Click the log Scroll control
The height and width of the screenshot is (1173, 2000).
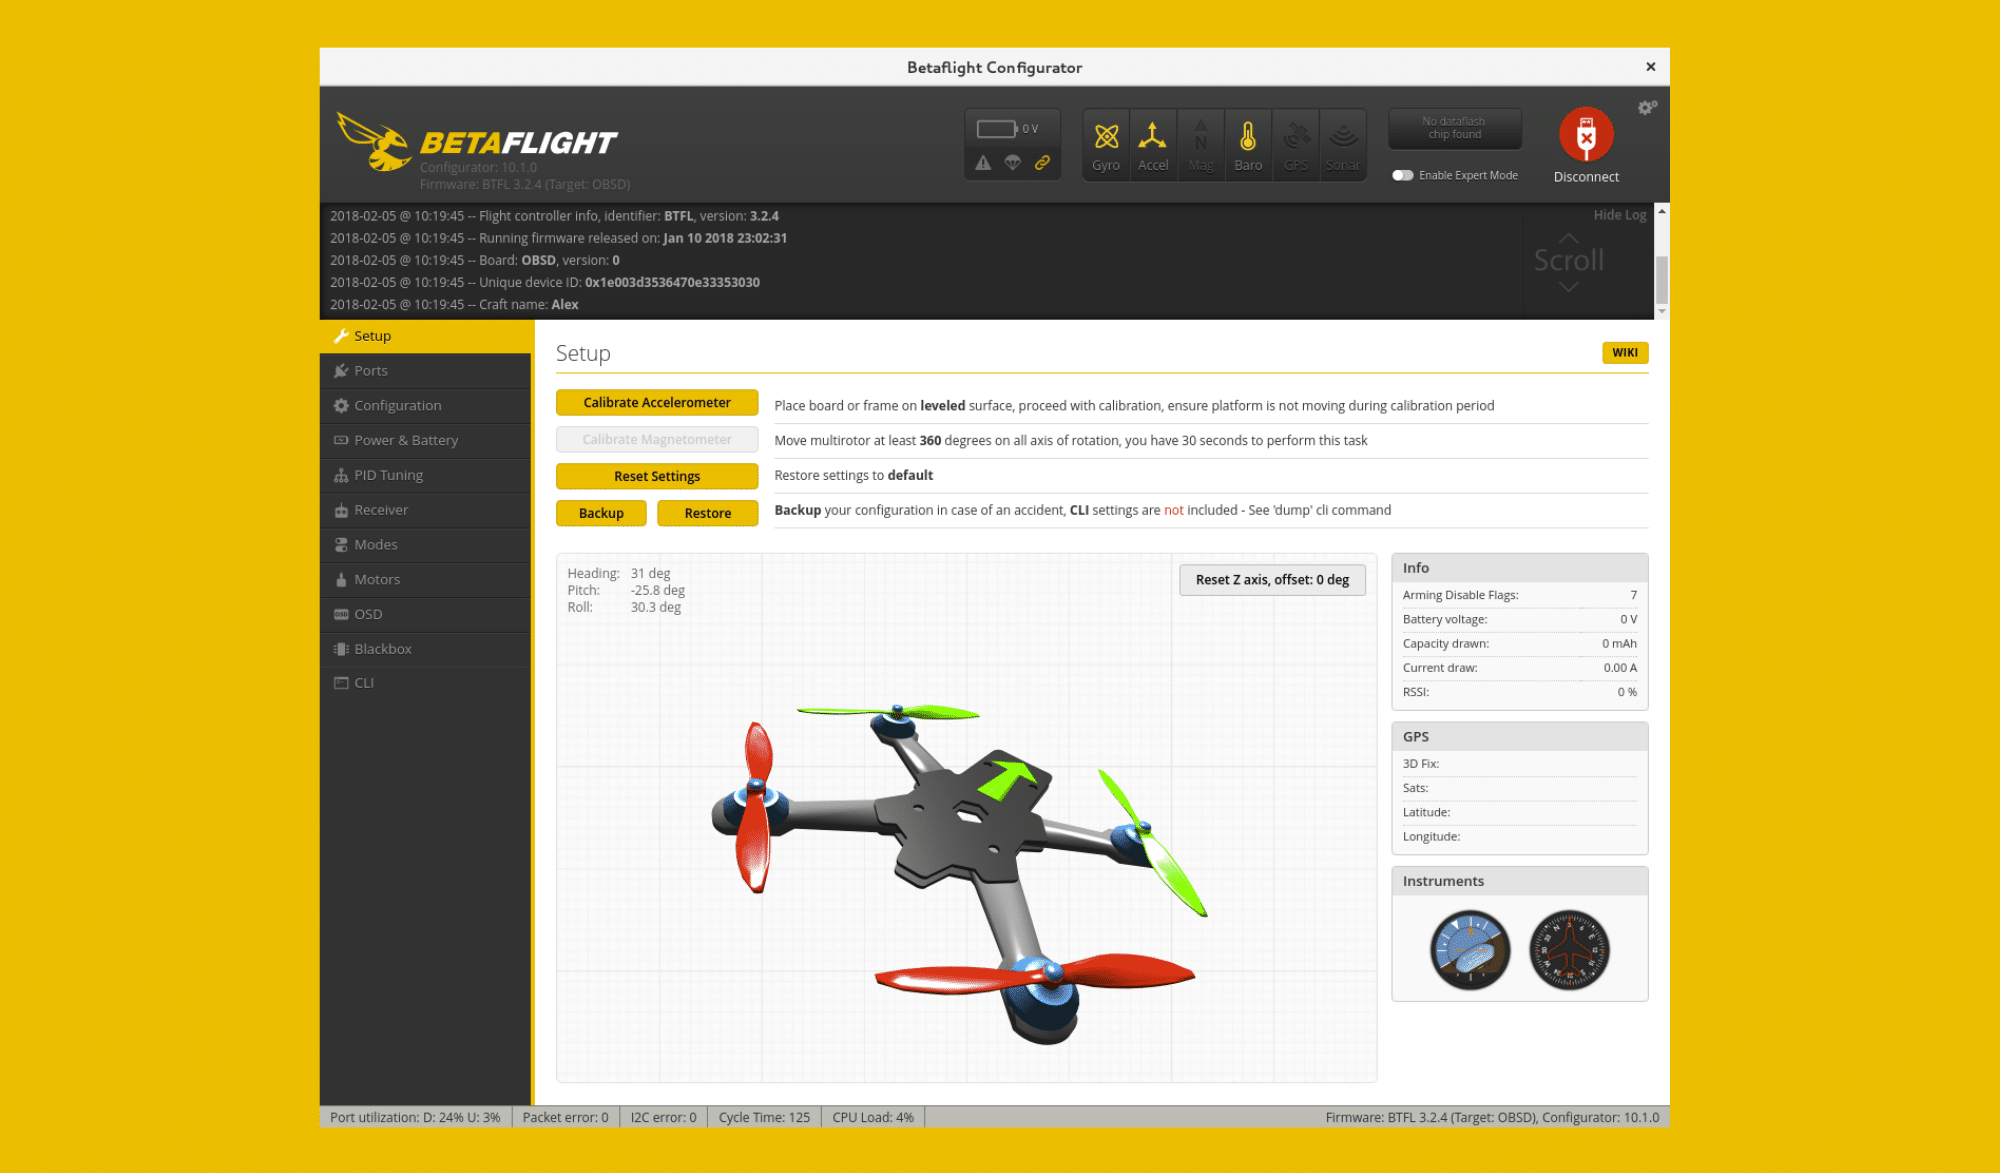[x=1568, y=261]
